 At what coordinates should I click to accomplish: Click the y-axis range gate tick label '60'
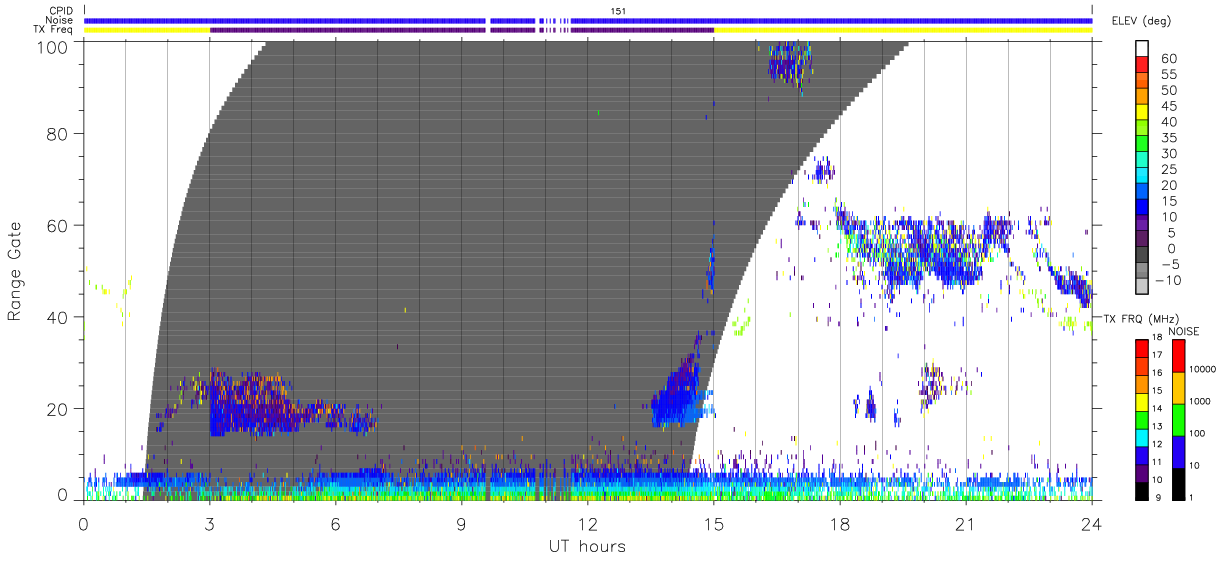(58, 225)
